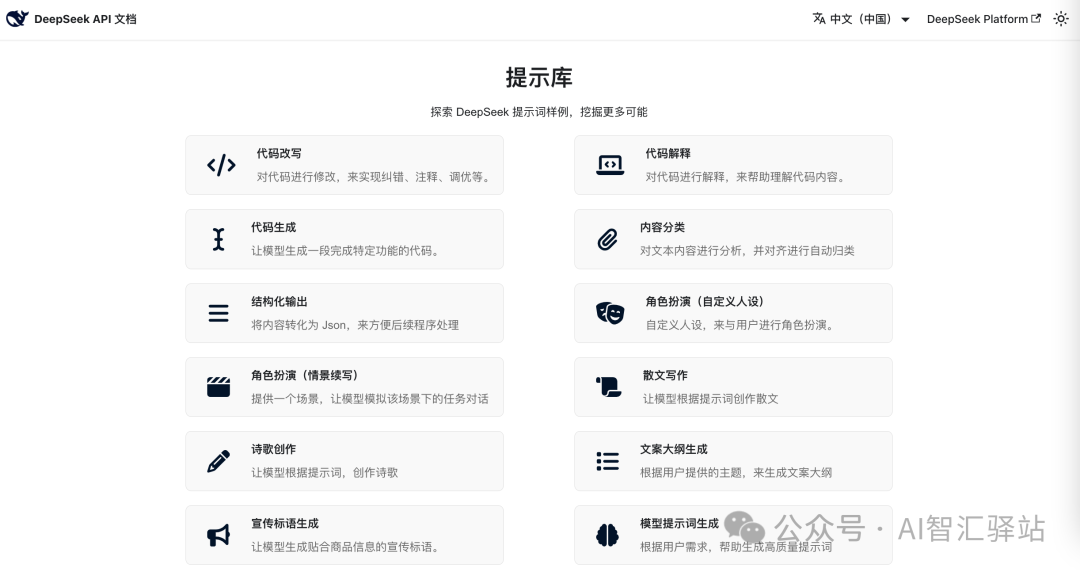The width and height of the screenshot is (1080, 572).
Task: Click the code brackets icon for 代码改写
Action: (x=221, y=165)
